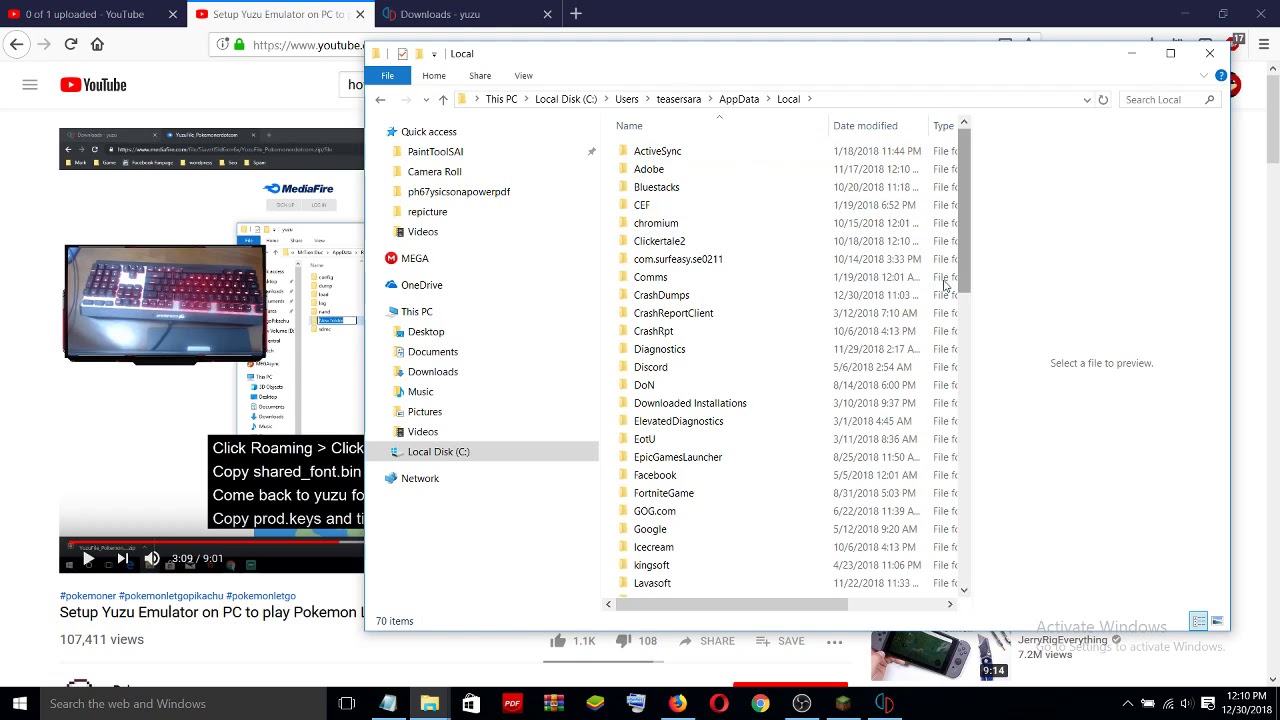
Task: Toggle the title bar properties checkbox icon
Action: (402, 54)
